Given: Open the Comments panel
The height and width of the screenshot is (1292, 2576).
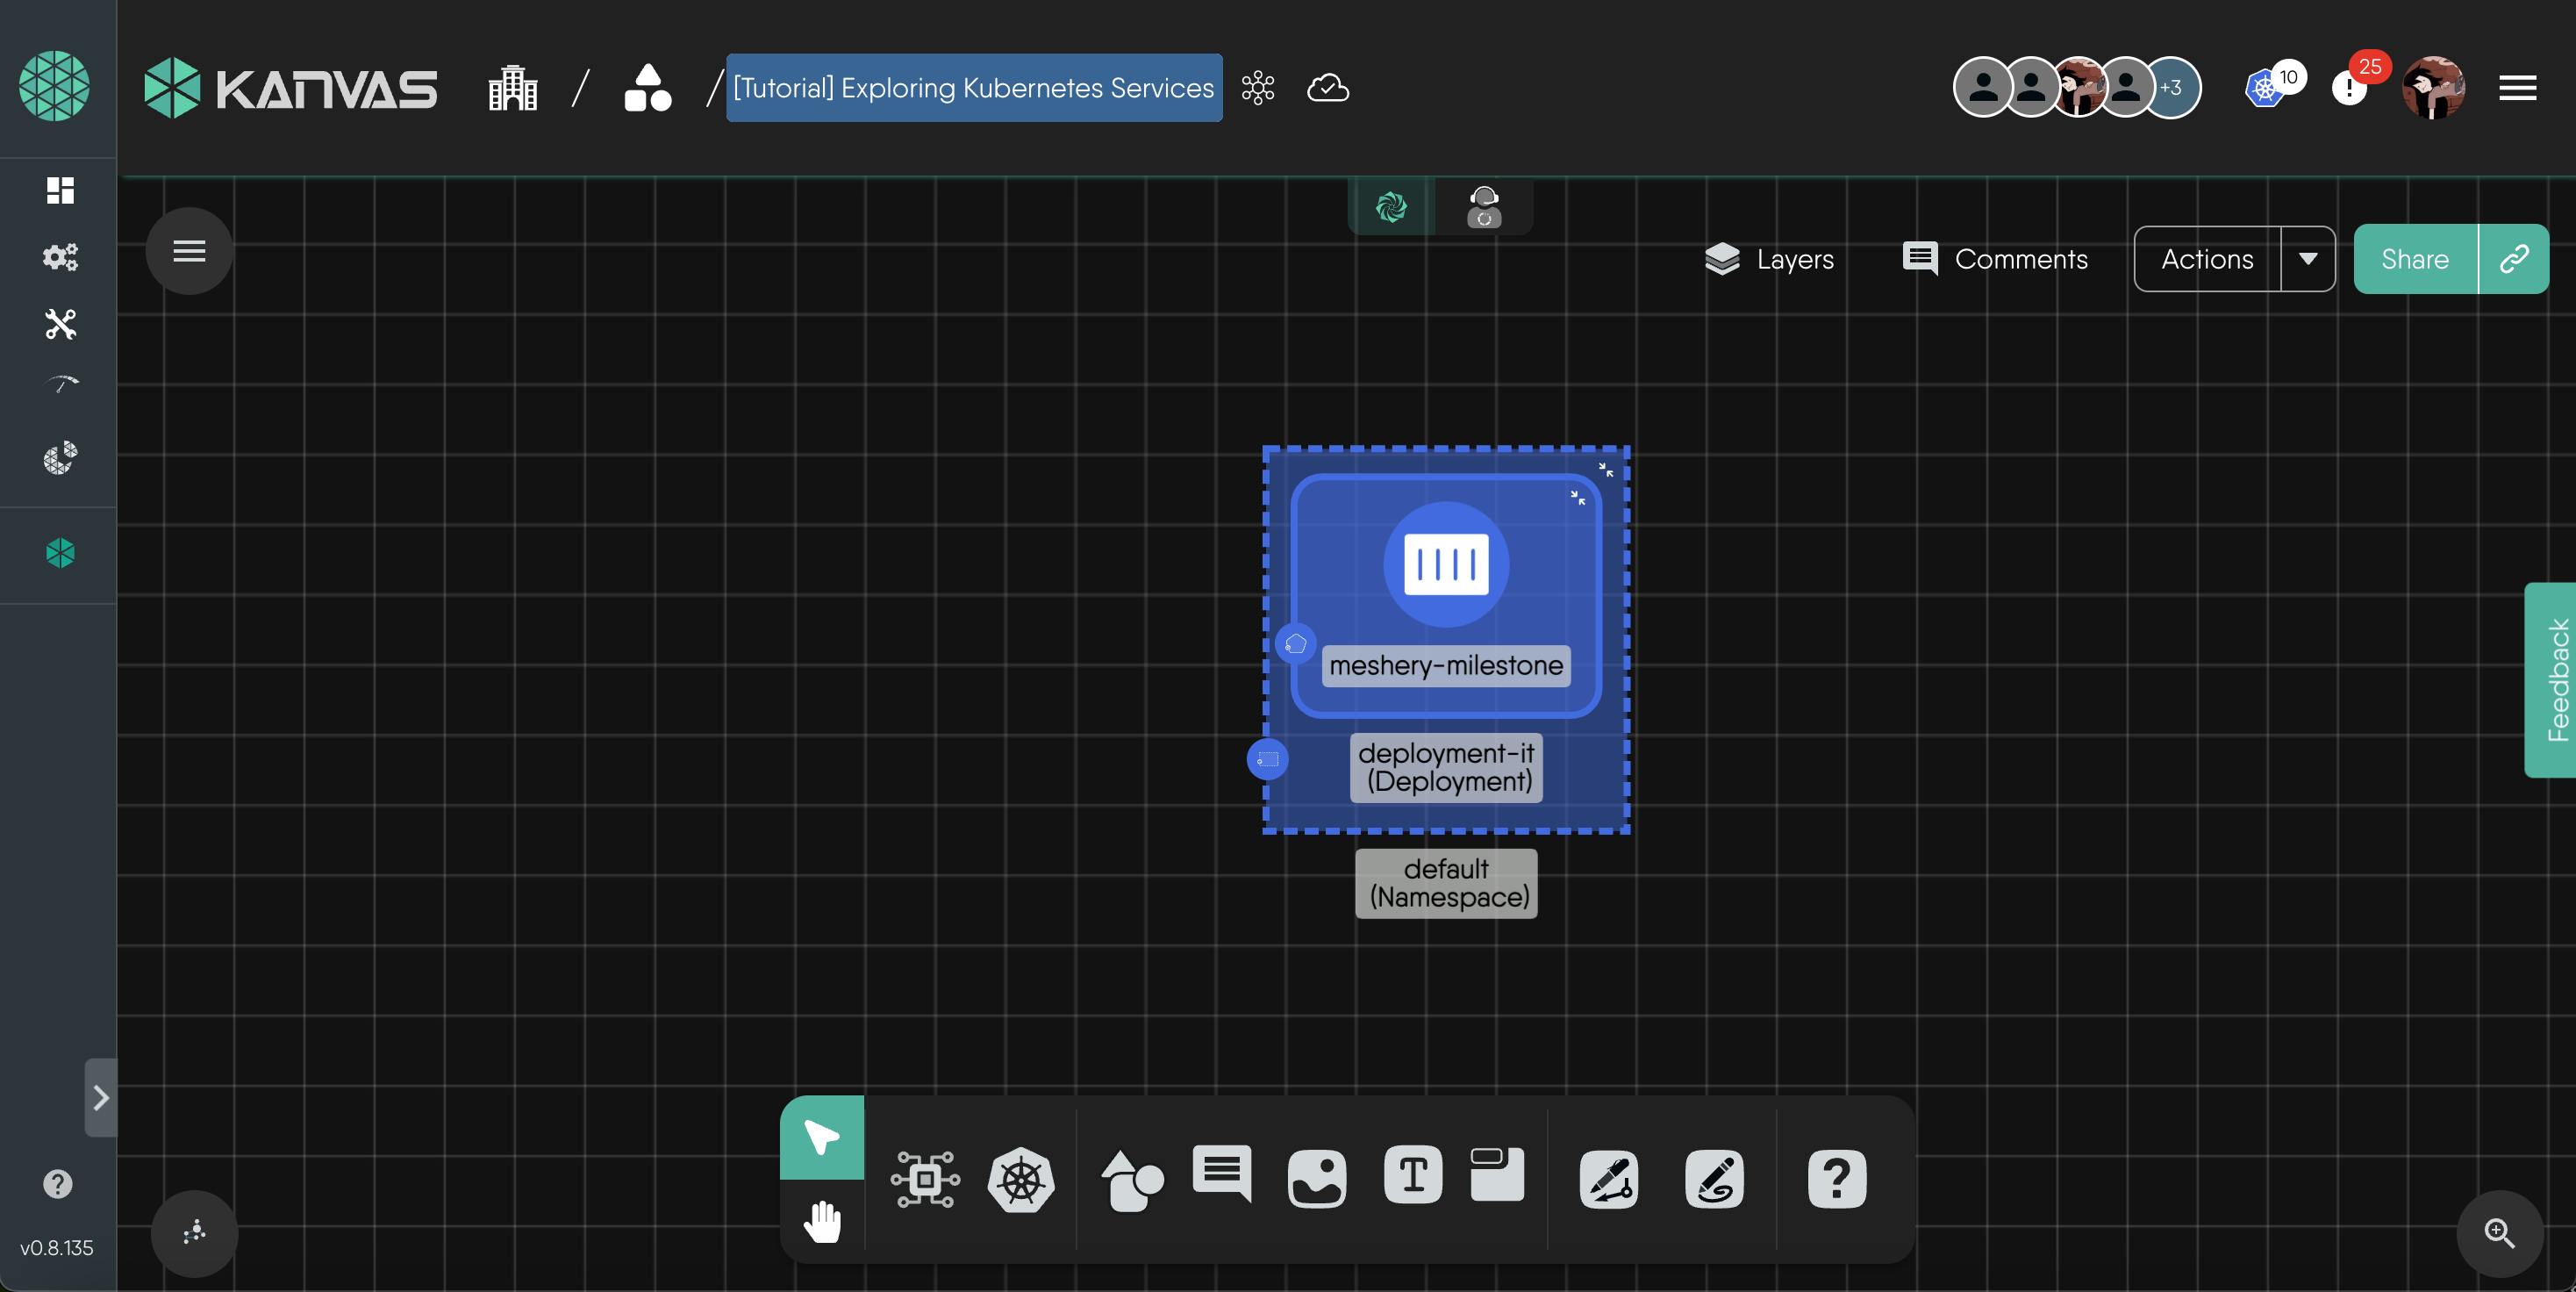Looking at the screenshot, I should (1995, 259).
